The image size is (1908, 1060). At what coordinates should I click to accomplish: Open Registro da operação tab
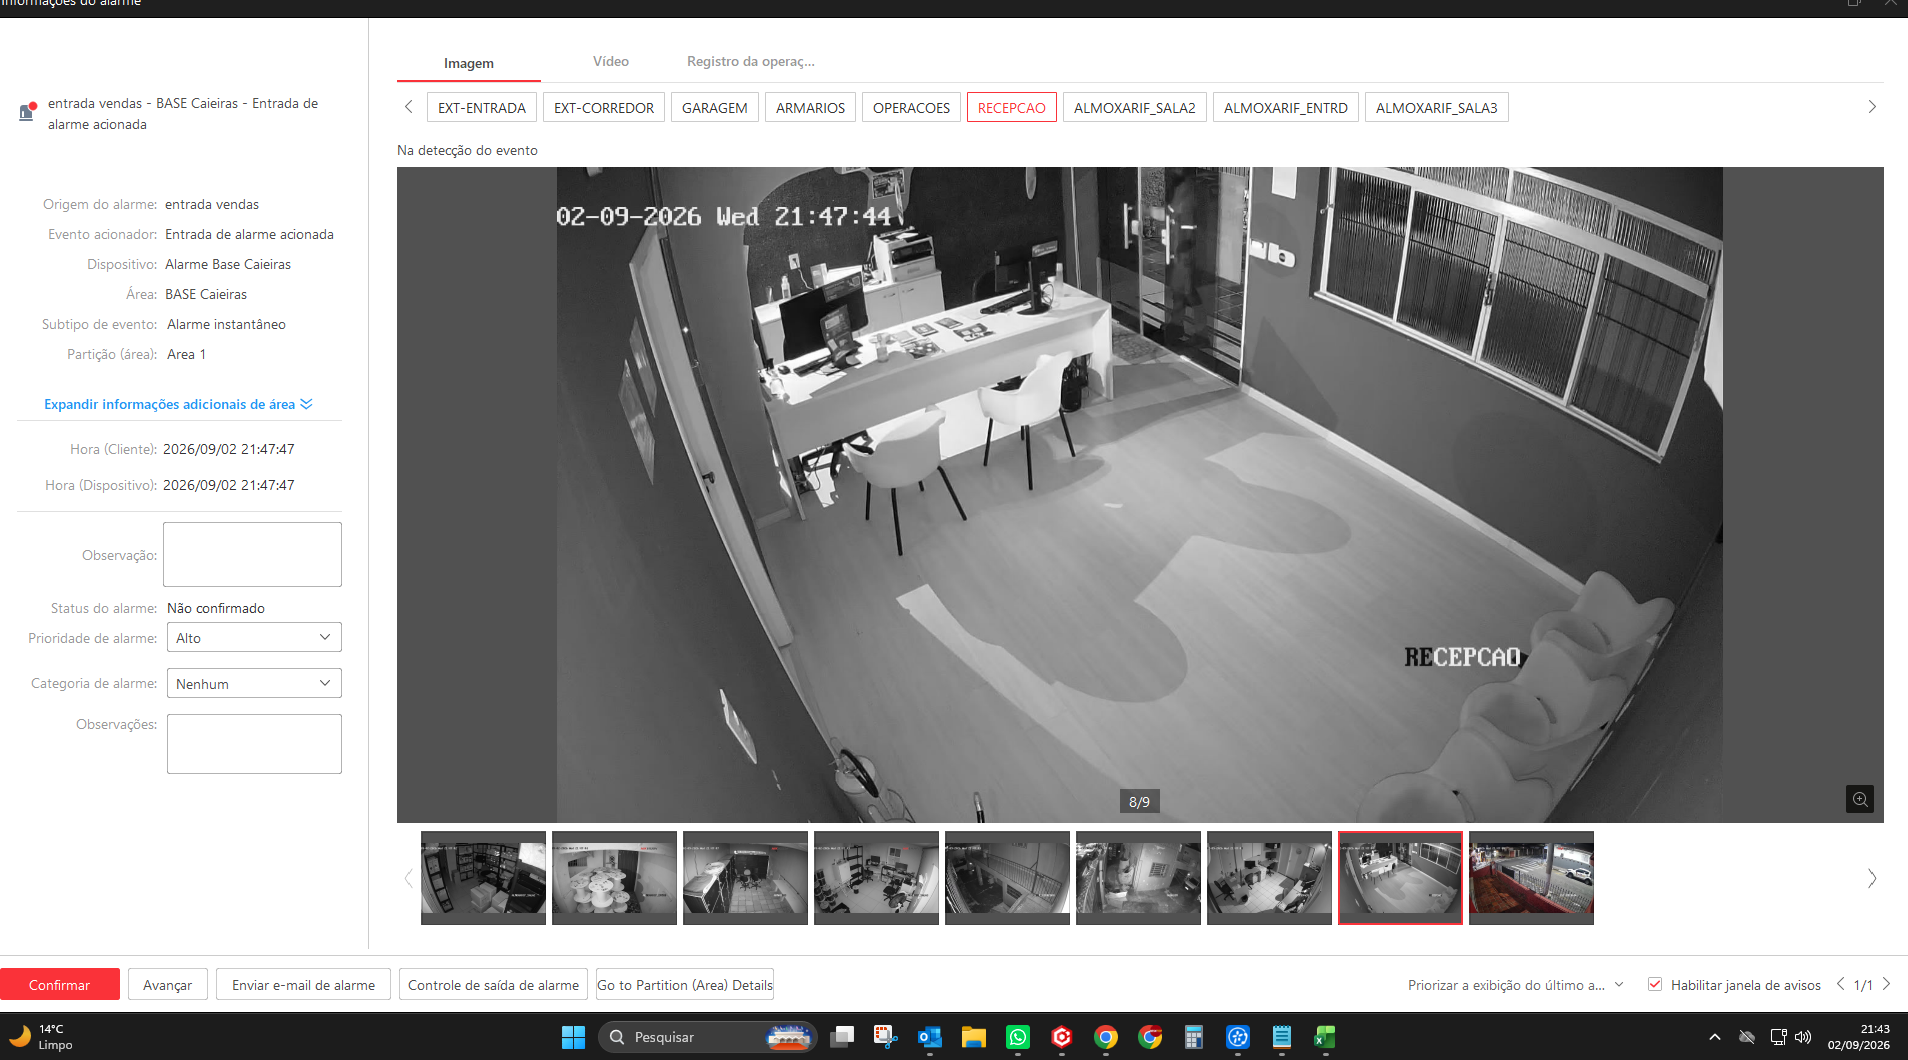click(x=751, y=61)
